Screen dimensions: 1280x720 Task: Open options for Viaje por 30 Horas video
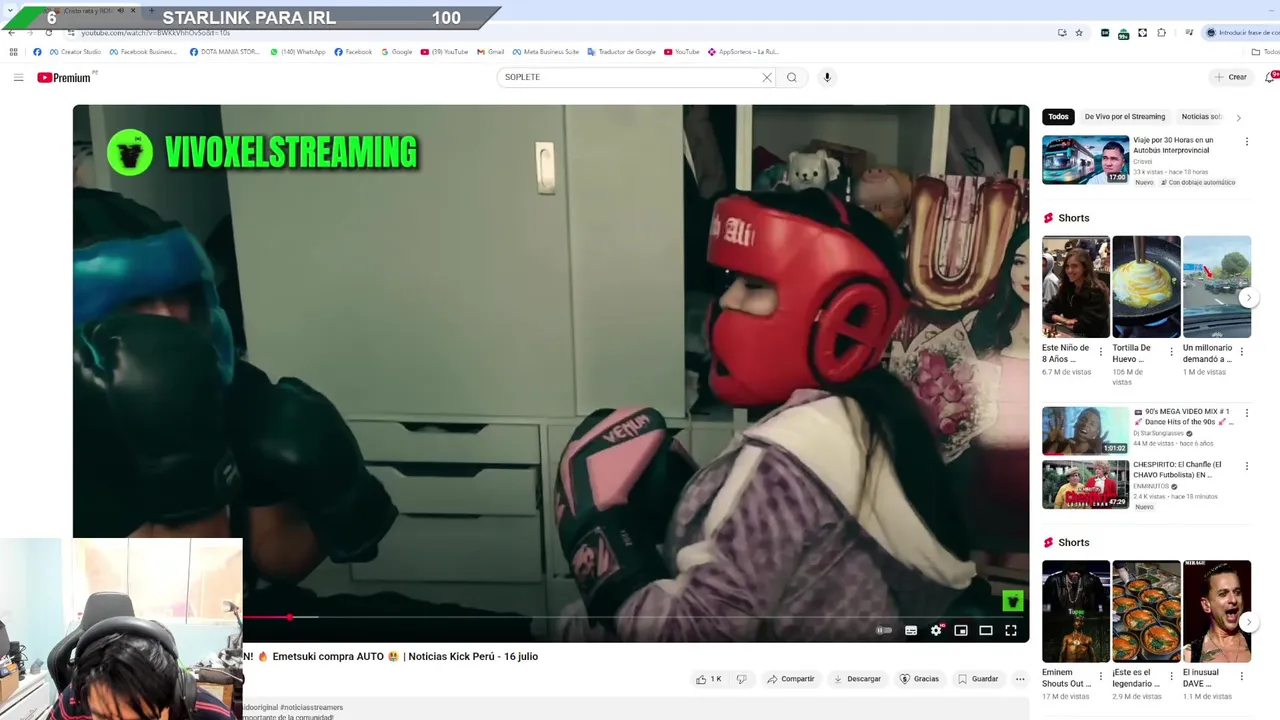[1246, 141]
